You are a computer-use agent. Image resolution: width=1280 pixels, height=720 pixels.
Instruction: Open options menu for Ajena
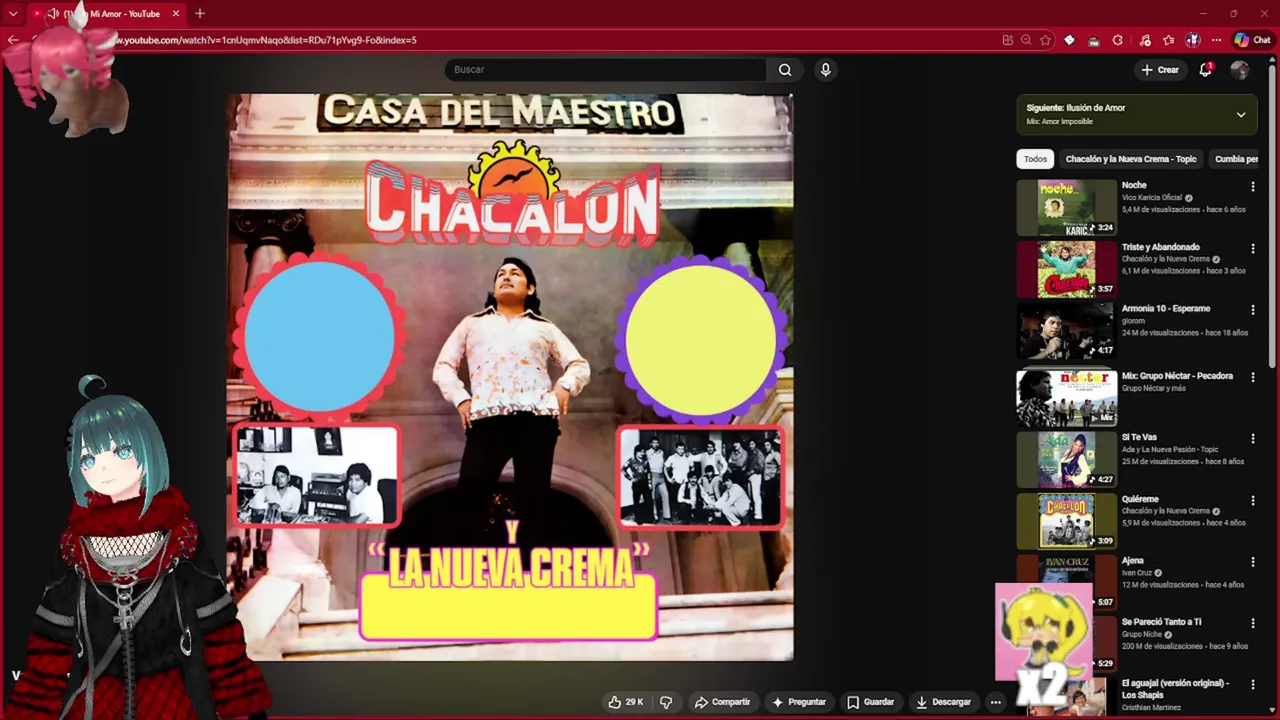tap(1252, 562)
